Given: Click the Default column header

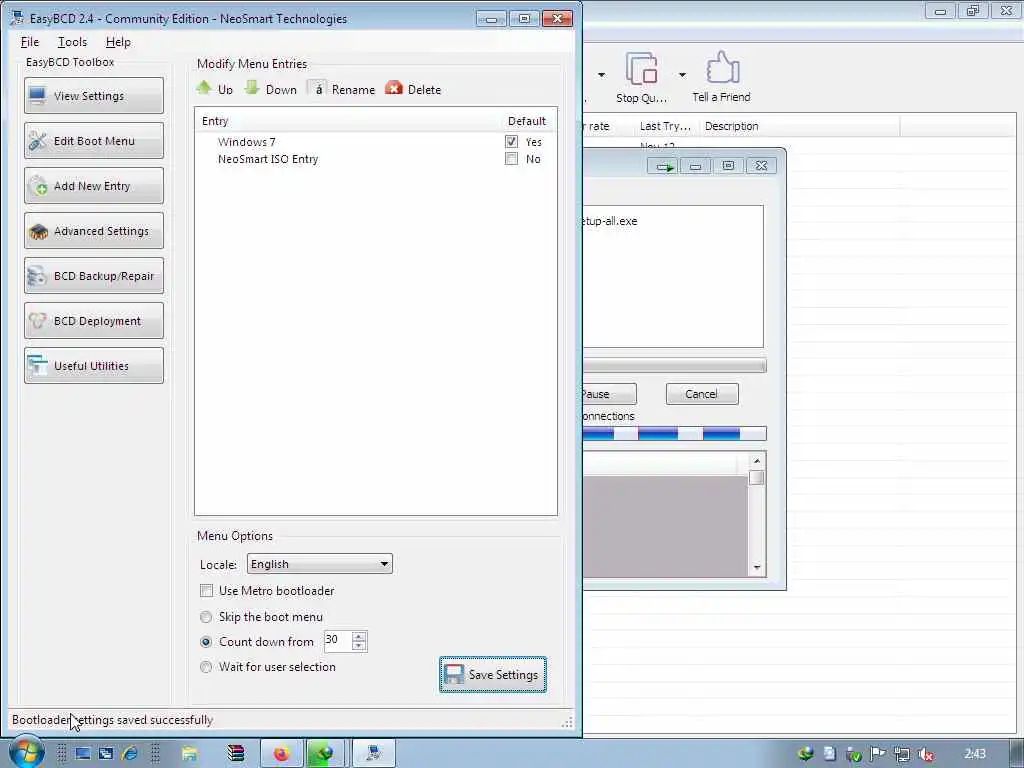Looking at the screenshot, I should click(528, 121).
